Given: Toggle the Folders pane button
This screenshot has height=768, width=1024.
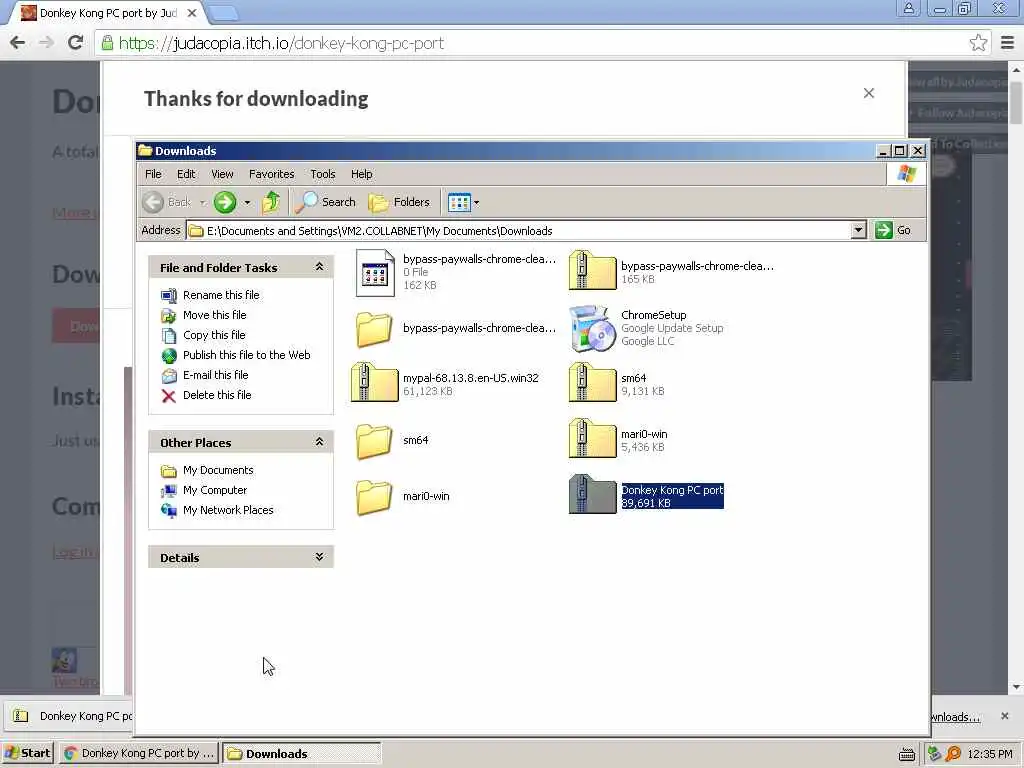Looking at the screenshot, I should point(399,202).
